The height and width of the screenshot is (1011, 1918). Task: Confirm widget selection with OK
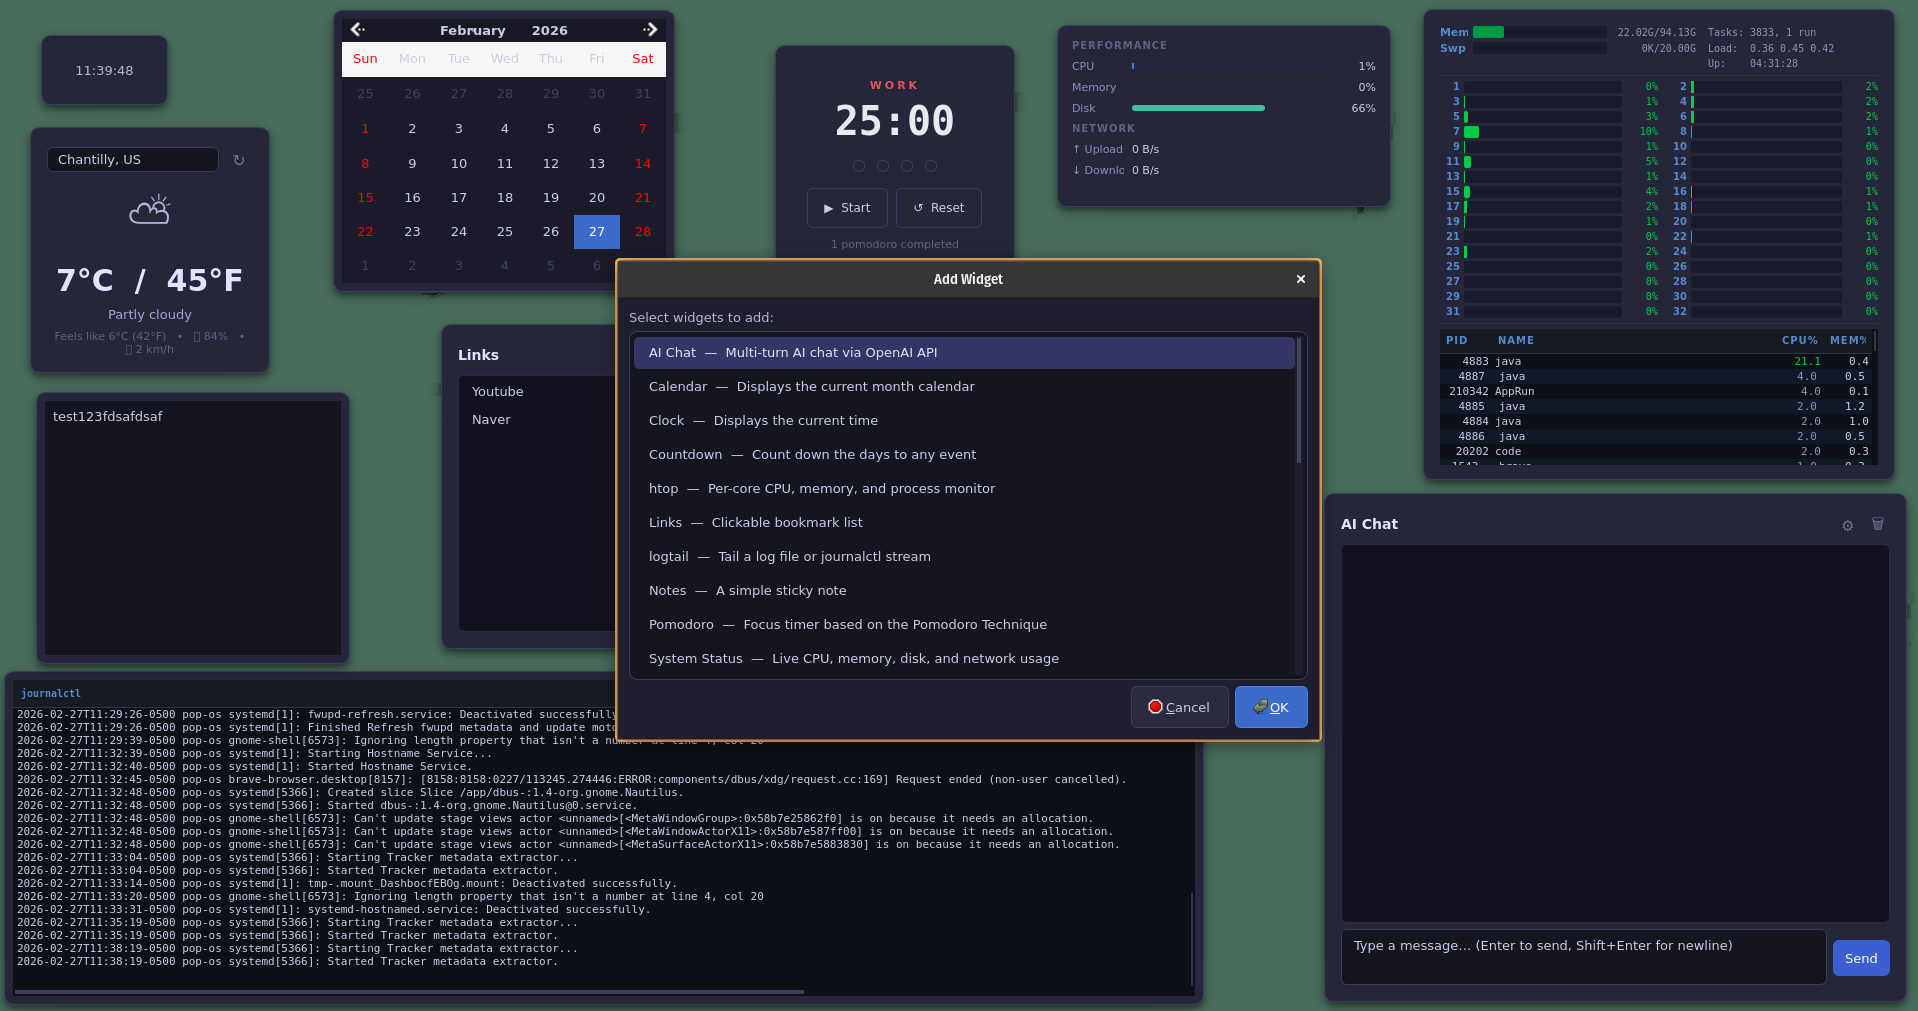click(x=1270, y=707)
